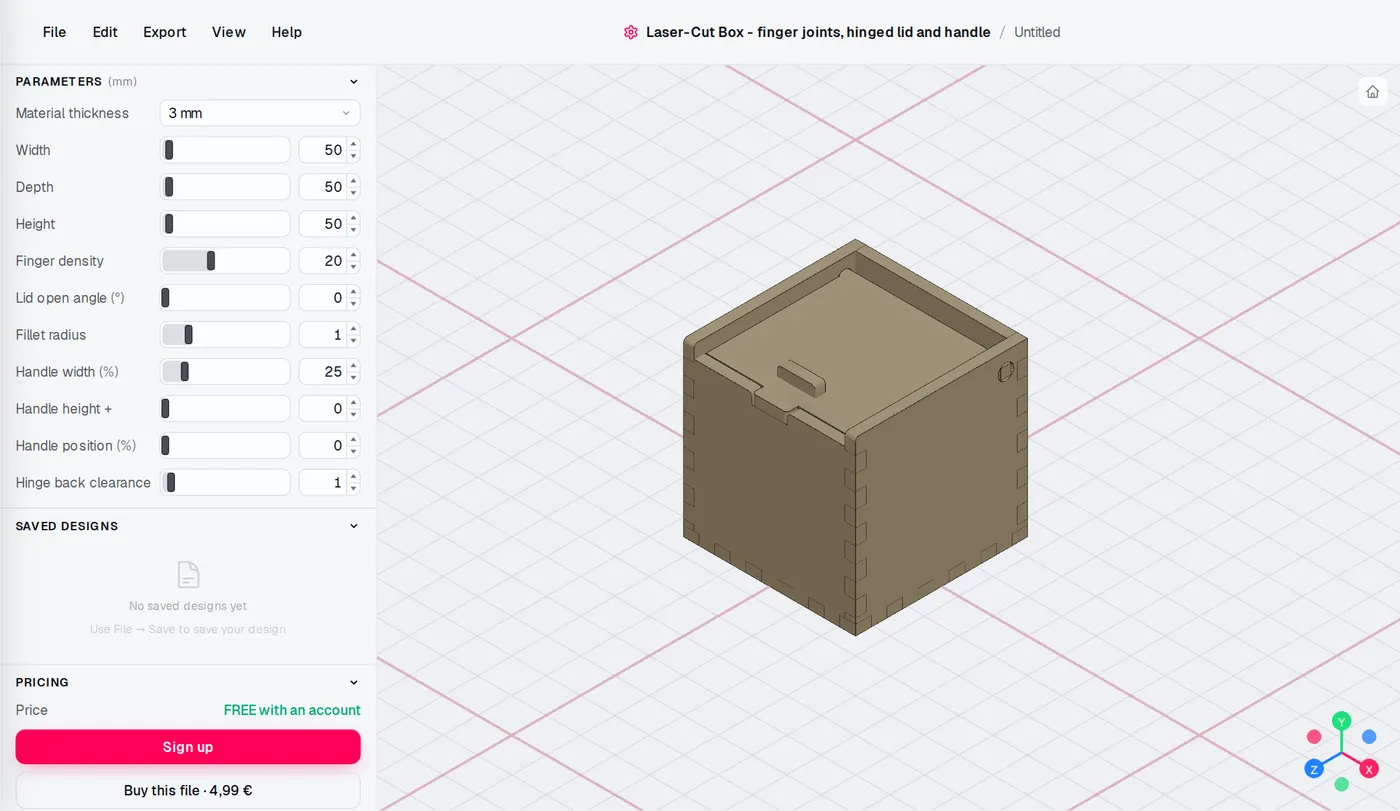Click the home view reset icon
The width and height of the screenshot is (1400, 811).
click(x=1372, y=92)
